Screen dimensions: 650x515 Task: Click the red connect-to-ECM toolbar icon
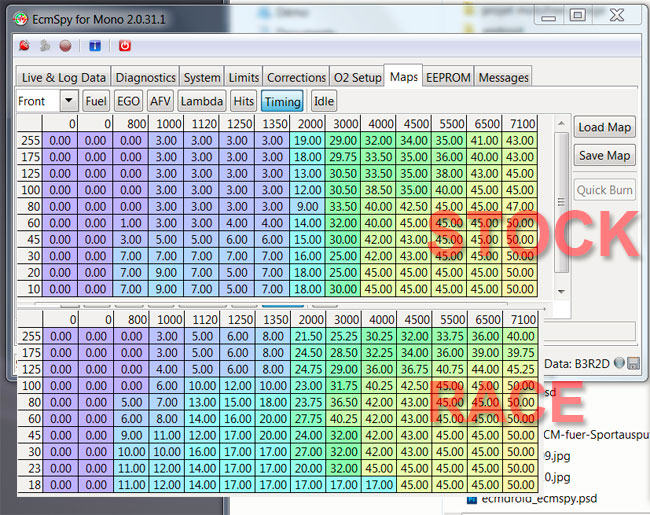[x=24, y=46]
